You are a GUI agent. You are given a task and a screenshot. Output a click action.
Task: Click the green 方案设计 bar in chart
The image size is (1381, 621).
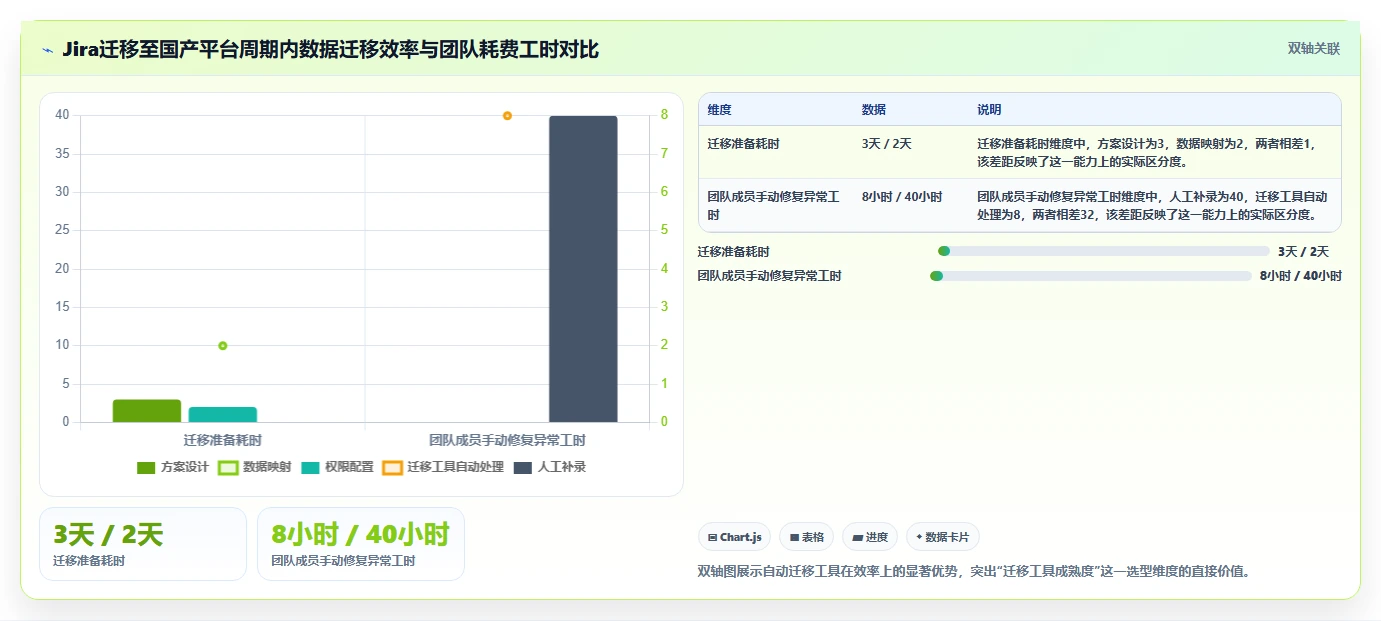click(147, 411)
